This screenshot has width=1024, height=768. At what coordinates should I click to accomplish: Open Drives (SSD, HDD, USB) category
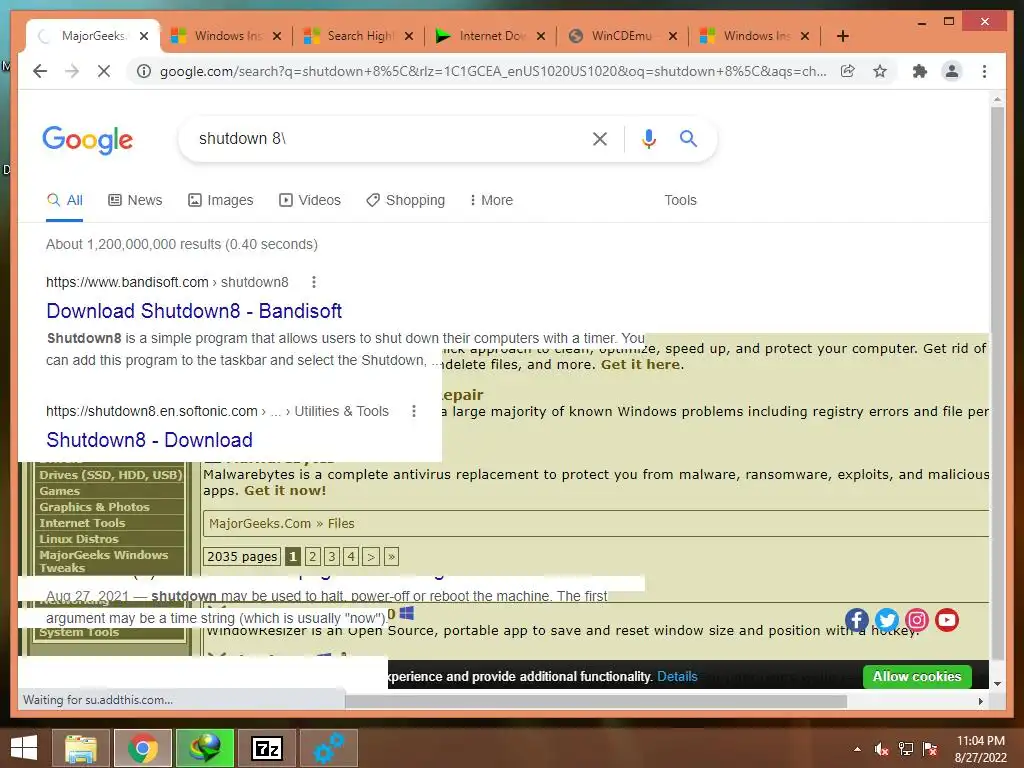click(110, 475)
